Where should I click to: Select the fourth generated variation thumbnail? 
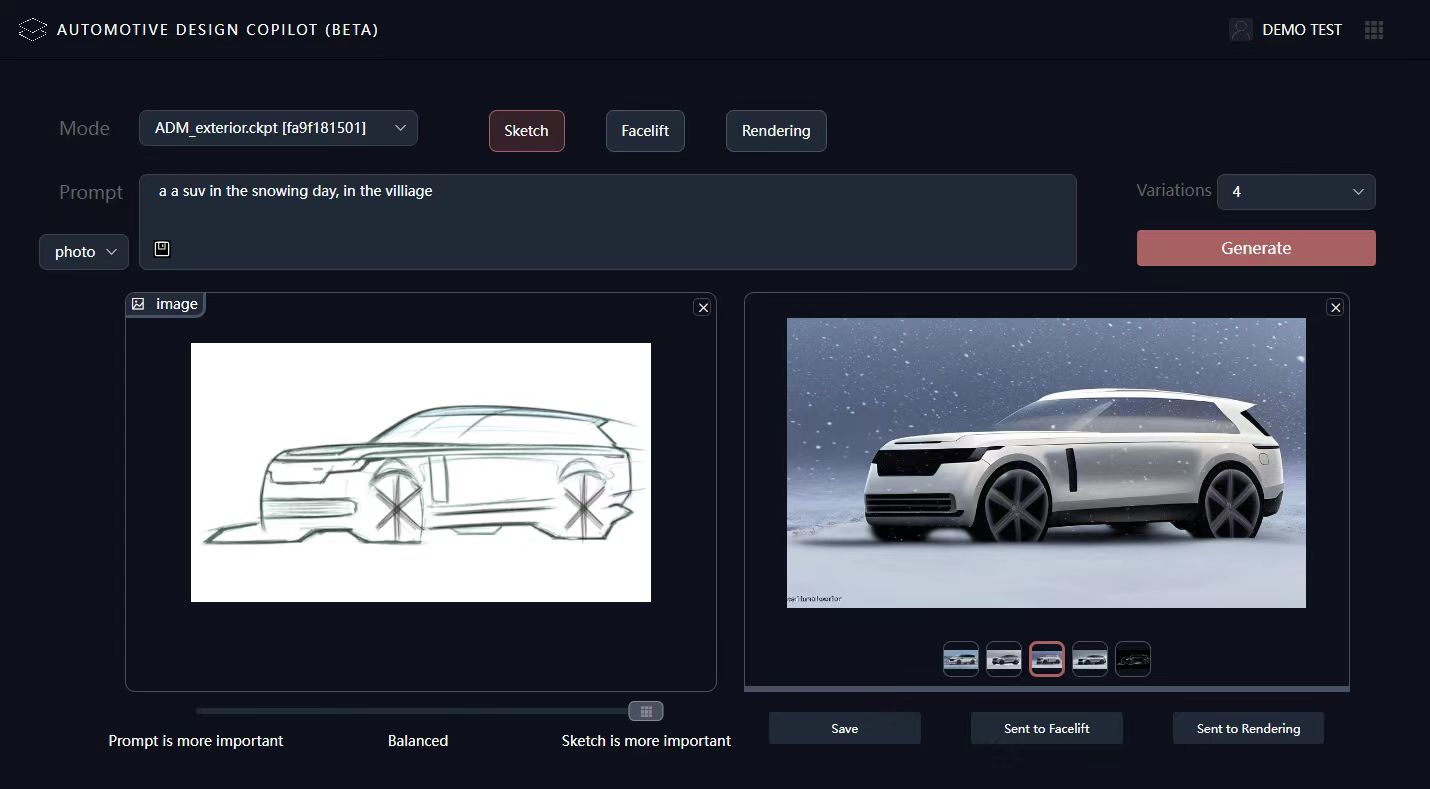(1090, 659)
